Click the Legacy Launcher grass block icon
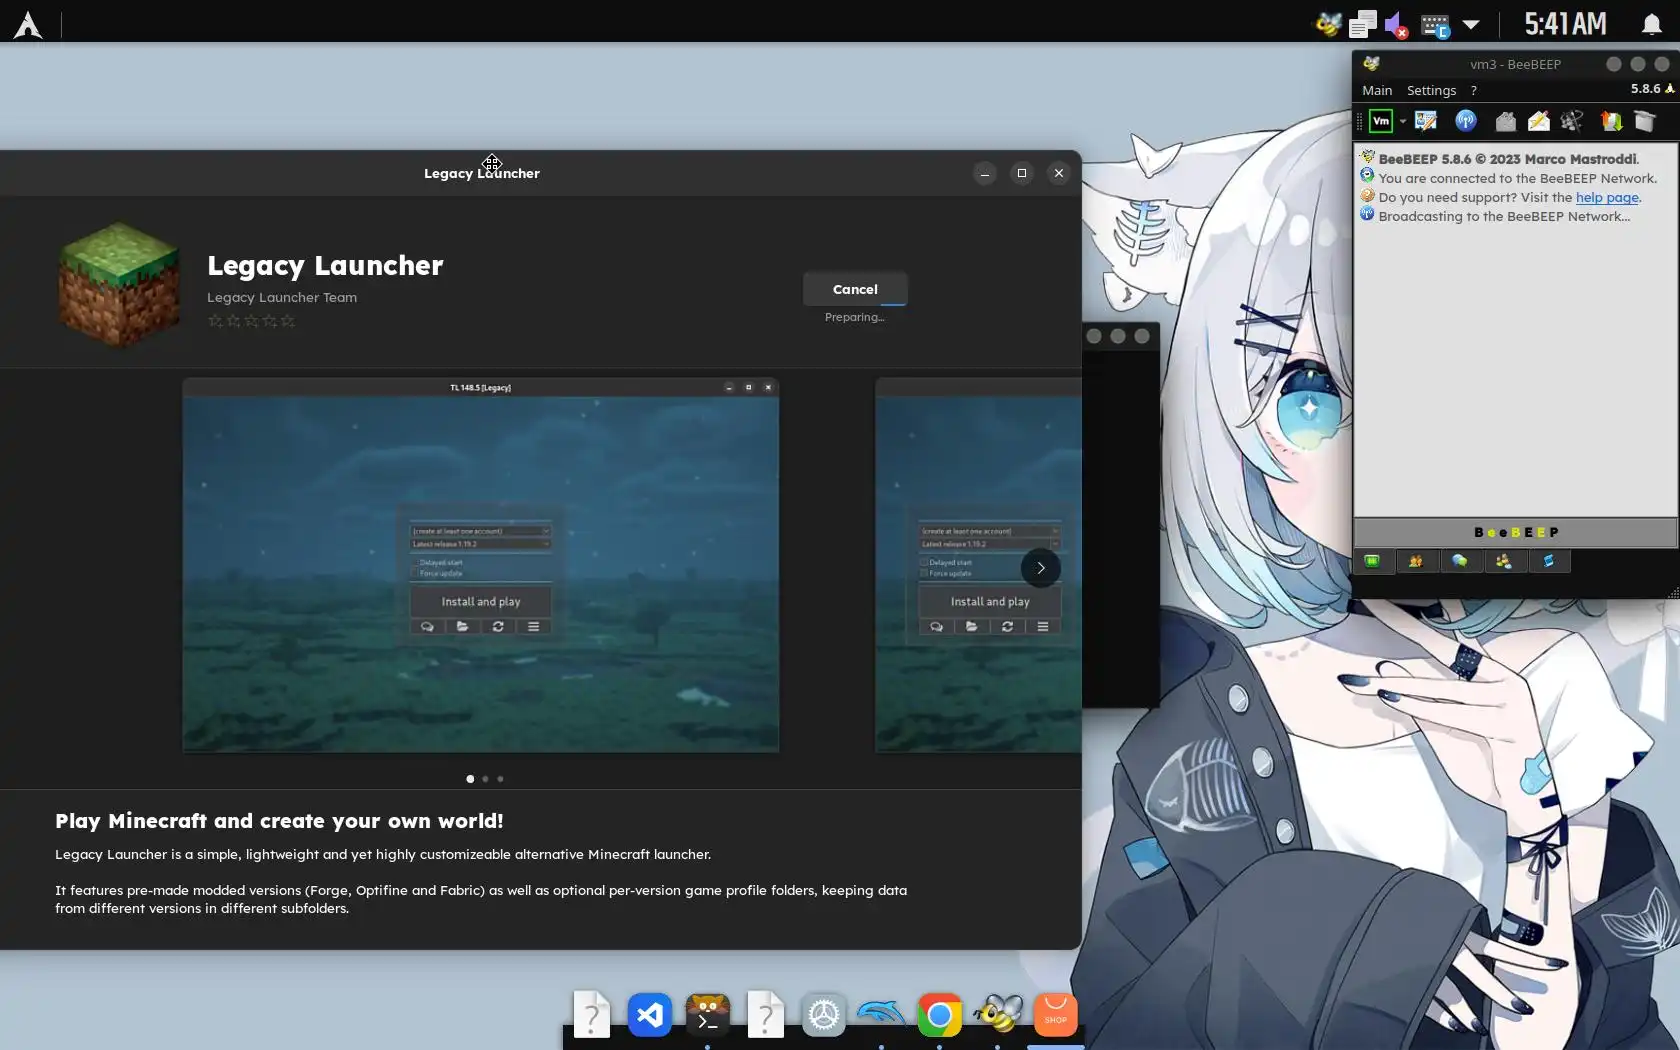The image size is (1680, 1050). 119,284
